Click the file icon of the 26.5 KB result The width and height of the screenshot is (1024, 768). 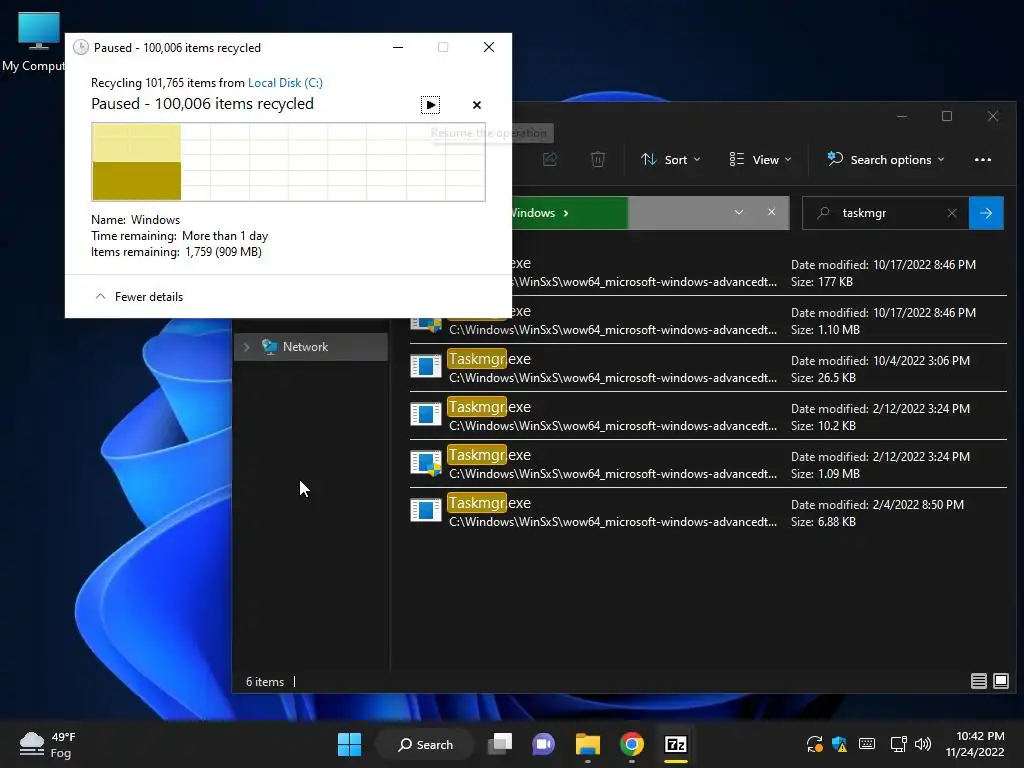pyautogui.click(x=426, y=366)
